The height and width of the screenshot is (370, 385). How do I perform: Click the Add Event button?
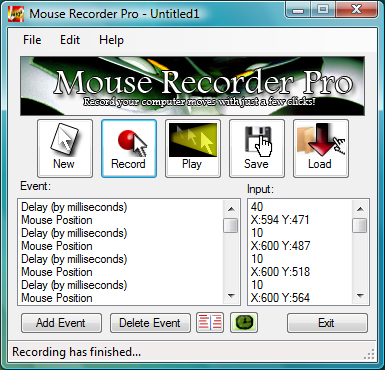click(61, 323)
